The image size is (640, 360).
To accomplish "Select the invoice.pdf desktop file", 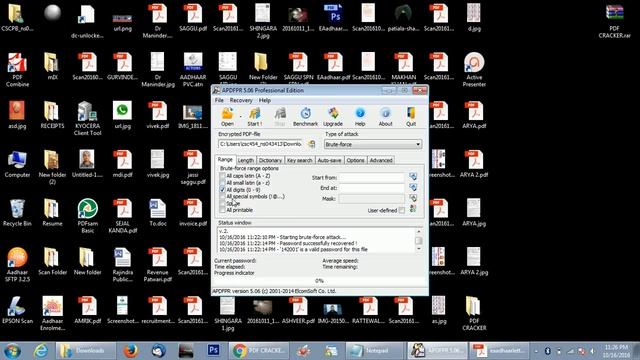I will pyautogui.click(x=193, y=213).
